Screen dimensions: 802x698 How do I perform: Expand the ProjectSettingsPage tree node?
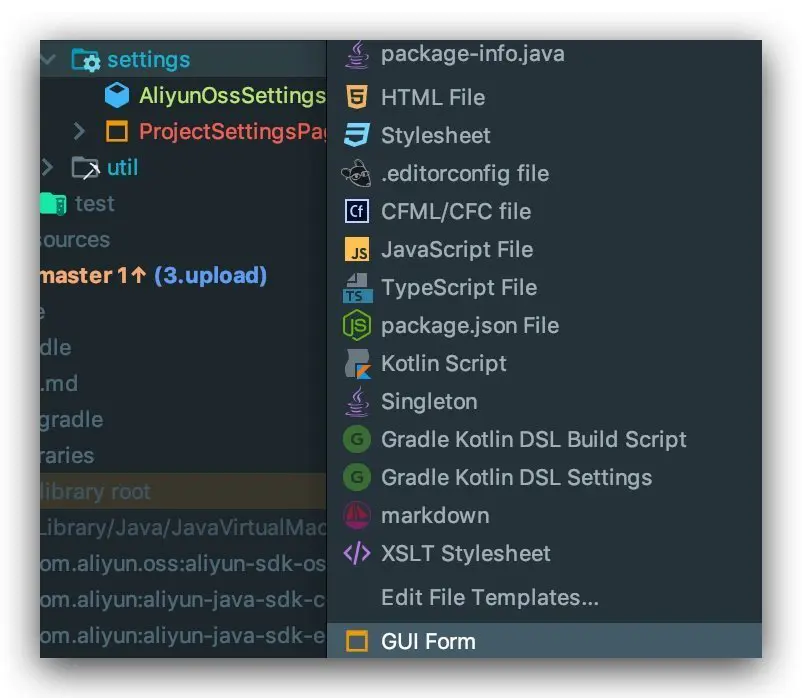tap(81, 131)
